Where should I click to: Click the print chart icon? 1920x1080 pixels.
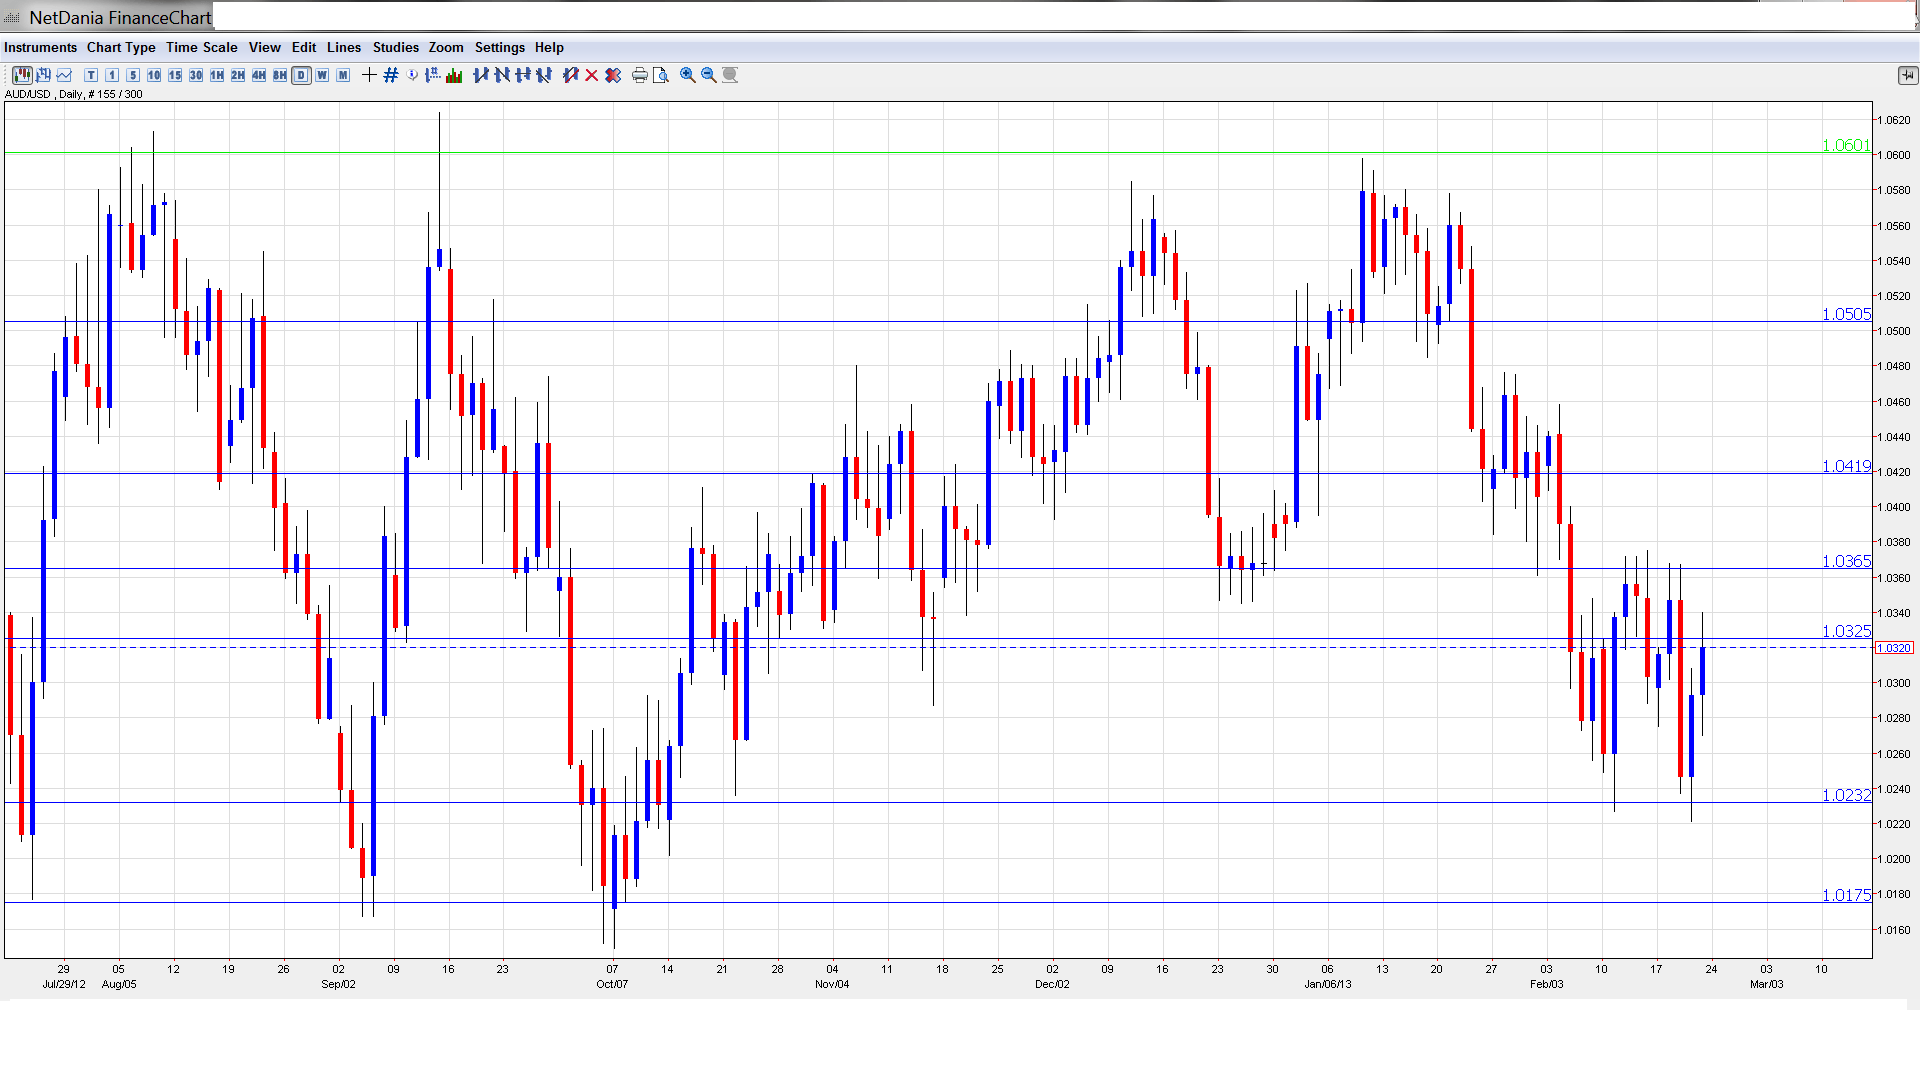(639, 75)
